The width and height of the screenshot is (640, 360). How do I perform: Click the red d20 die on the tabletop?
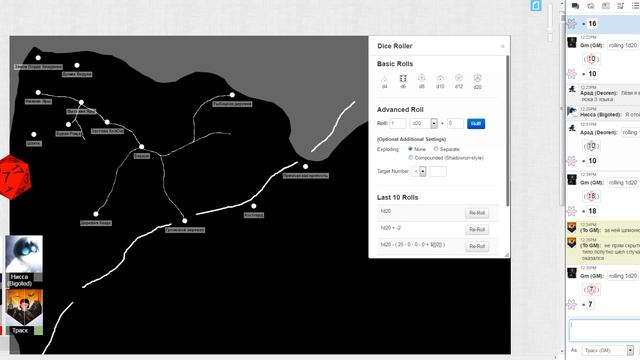[16, 177]
